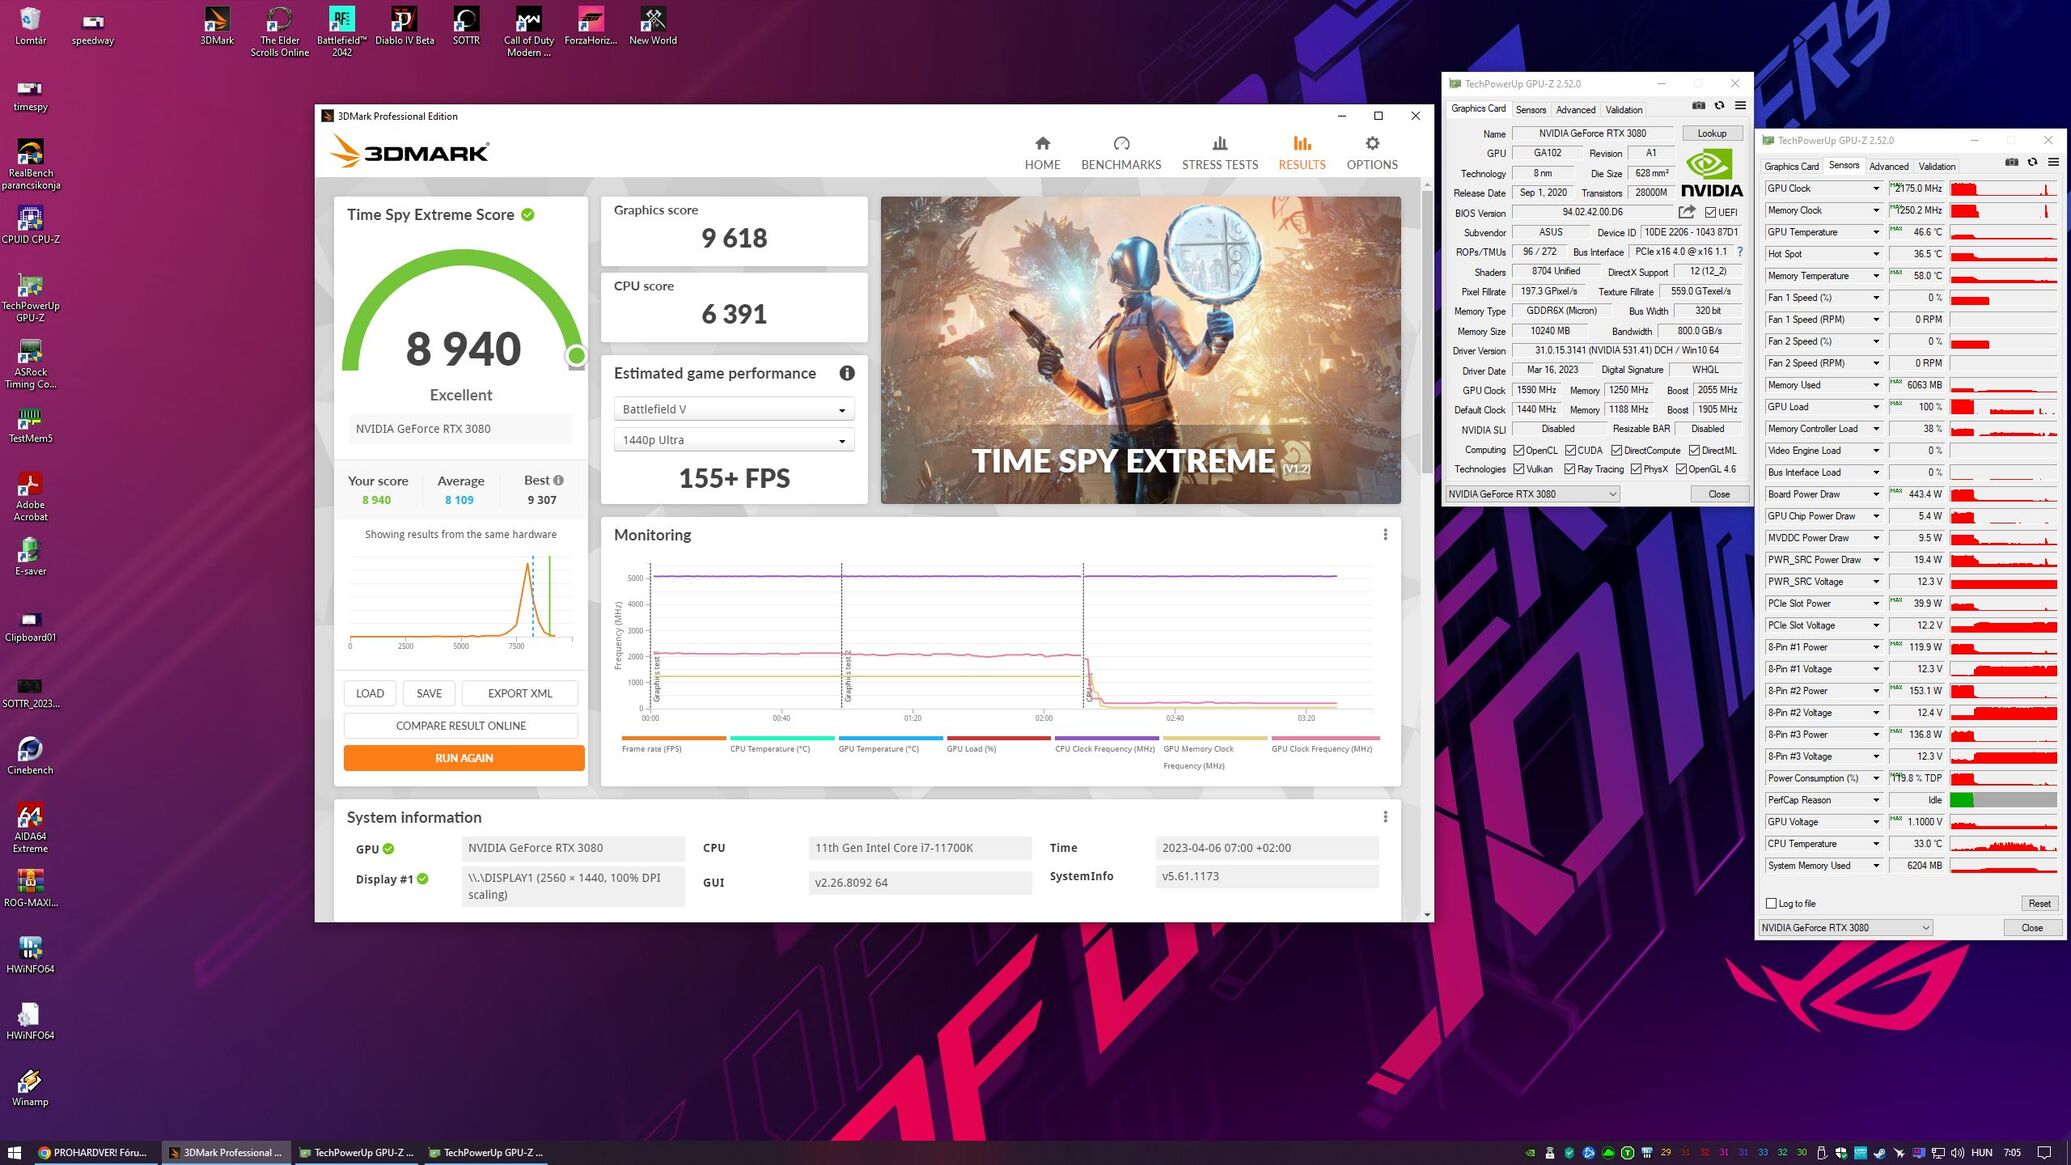
Task: Click the COMPARE RESULT ONLINE button
Action: 461,726
